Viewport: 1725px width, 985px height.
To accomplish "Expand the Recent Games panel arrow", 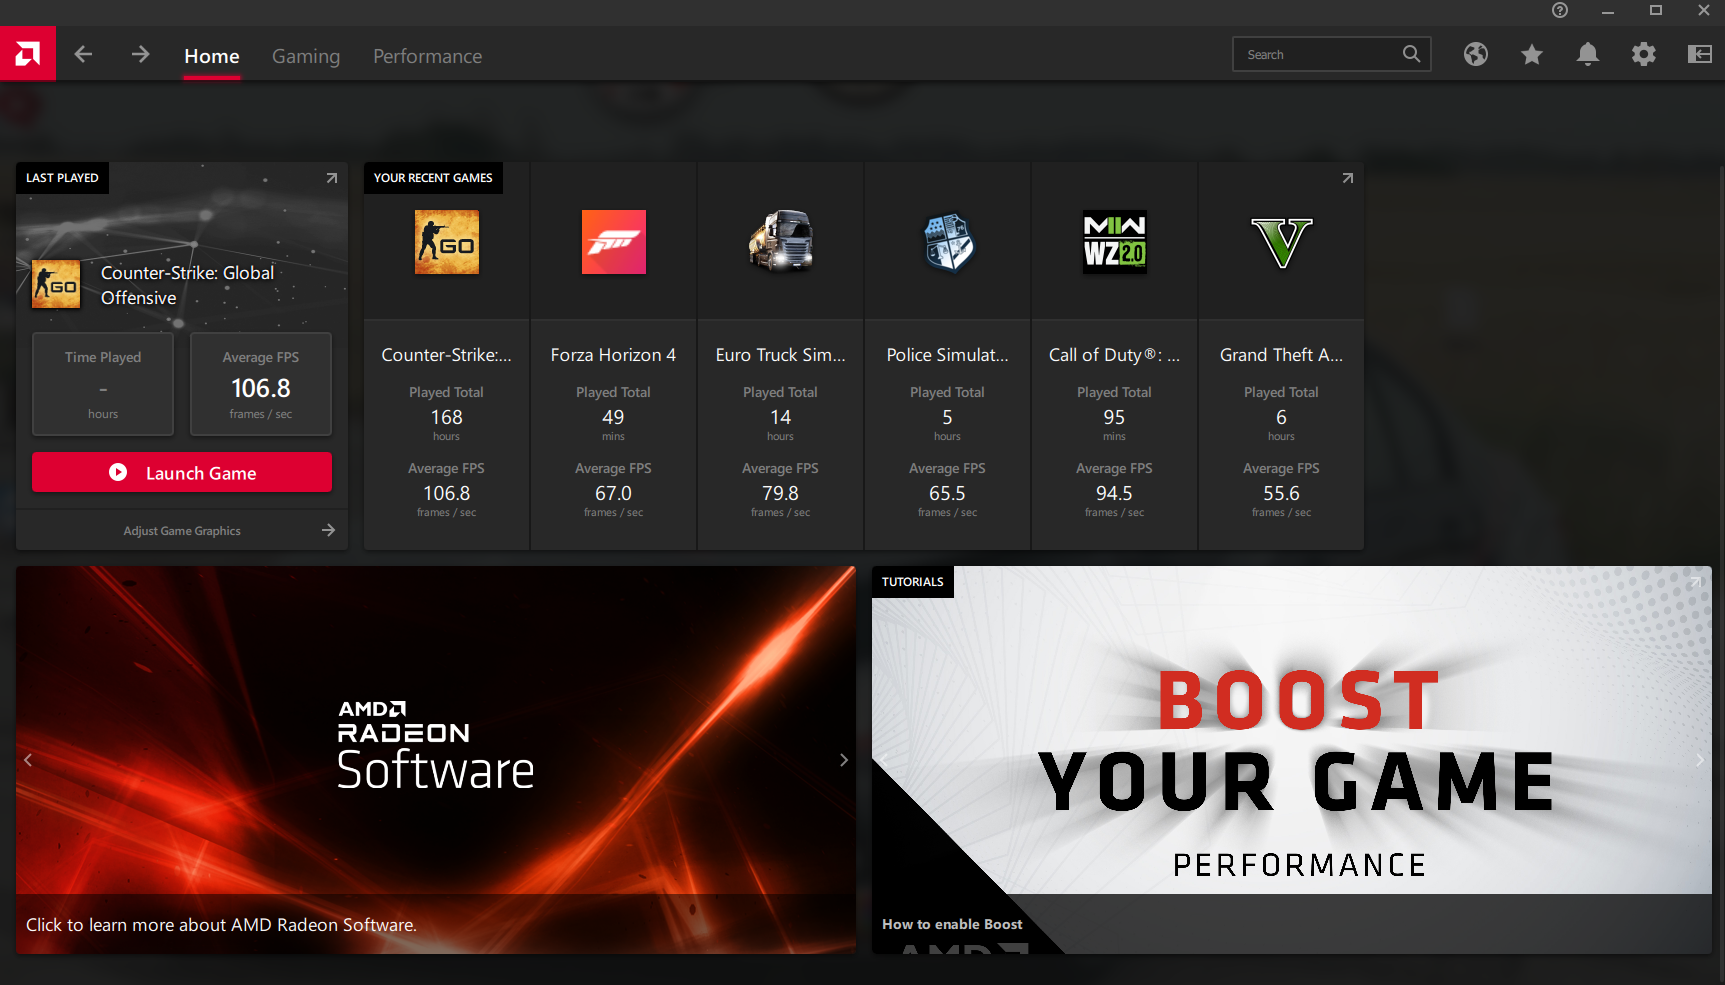I will tap(1348, 178).
